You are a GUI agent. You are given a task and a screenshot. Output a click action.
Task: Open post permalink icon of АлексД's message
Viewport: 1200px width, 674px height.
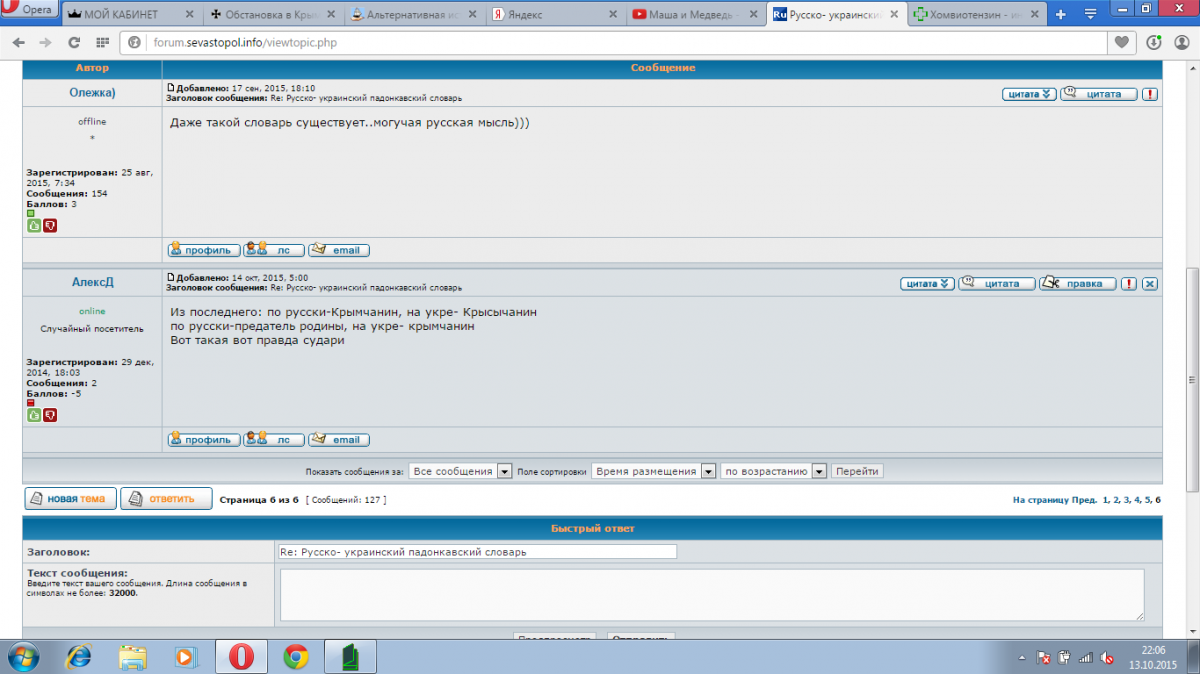(170, 277)
